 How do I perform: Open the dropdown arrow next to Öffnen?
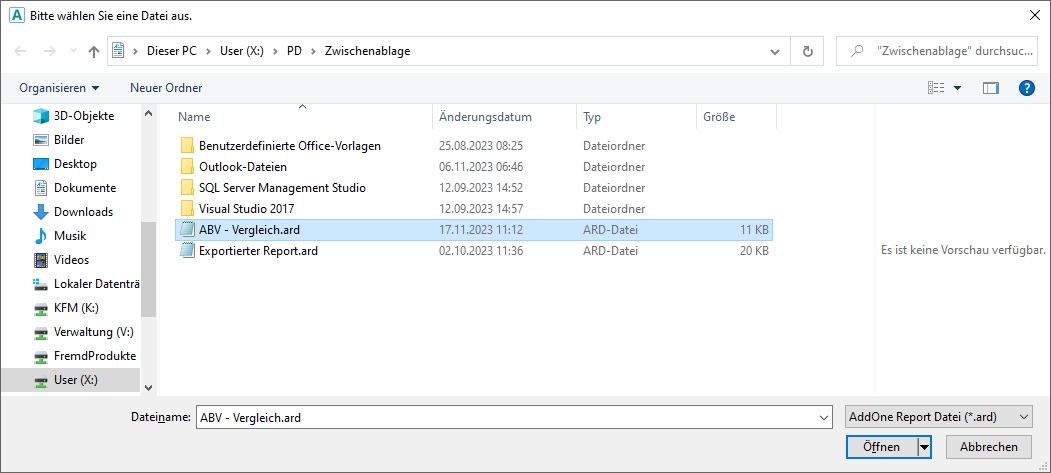tap(925, 447)
